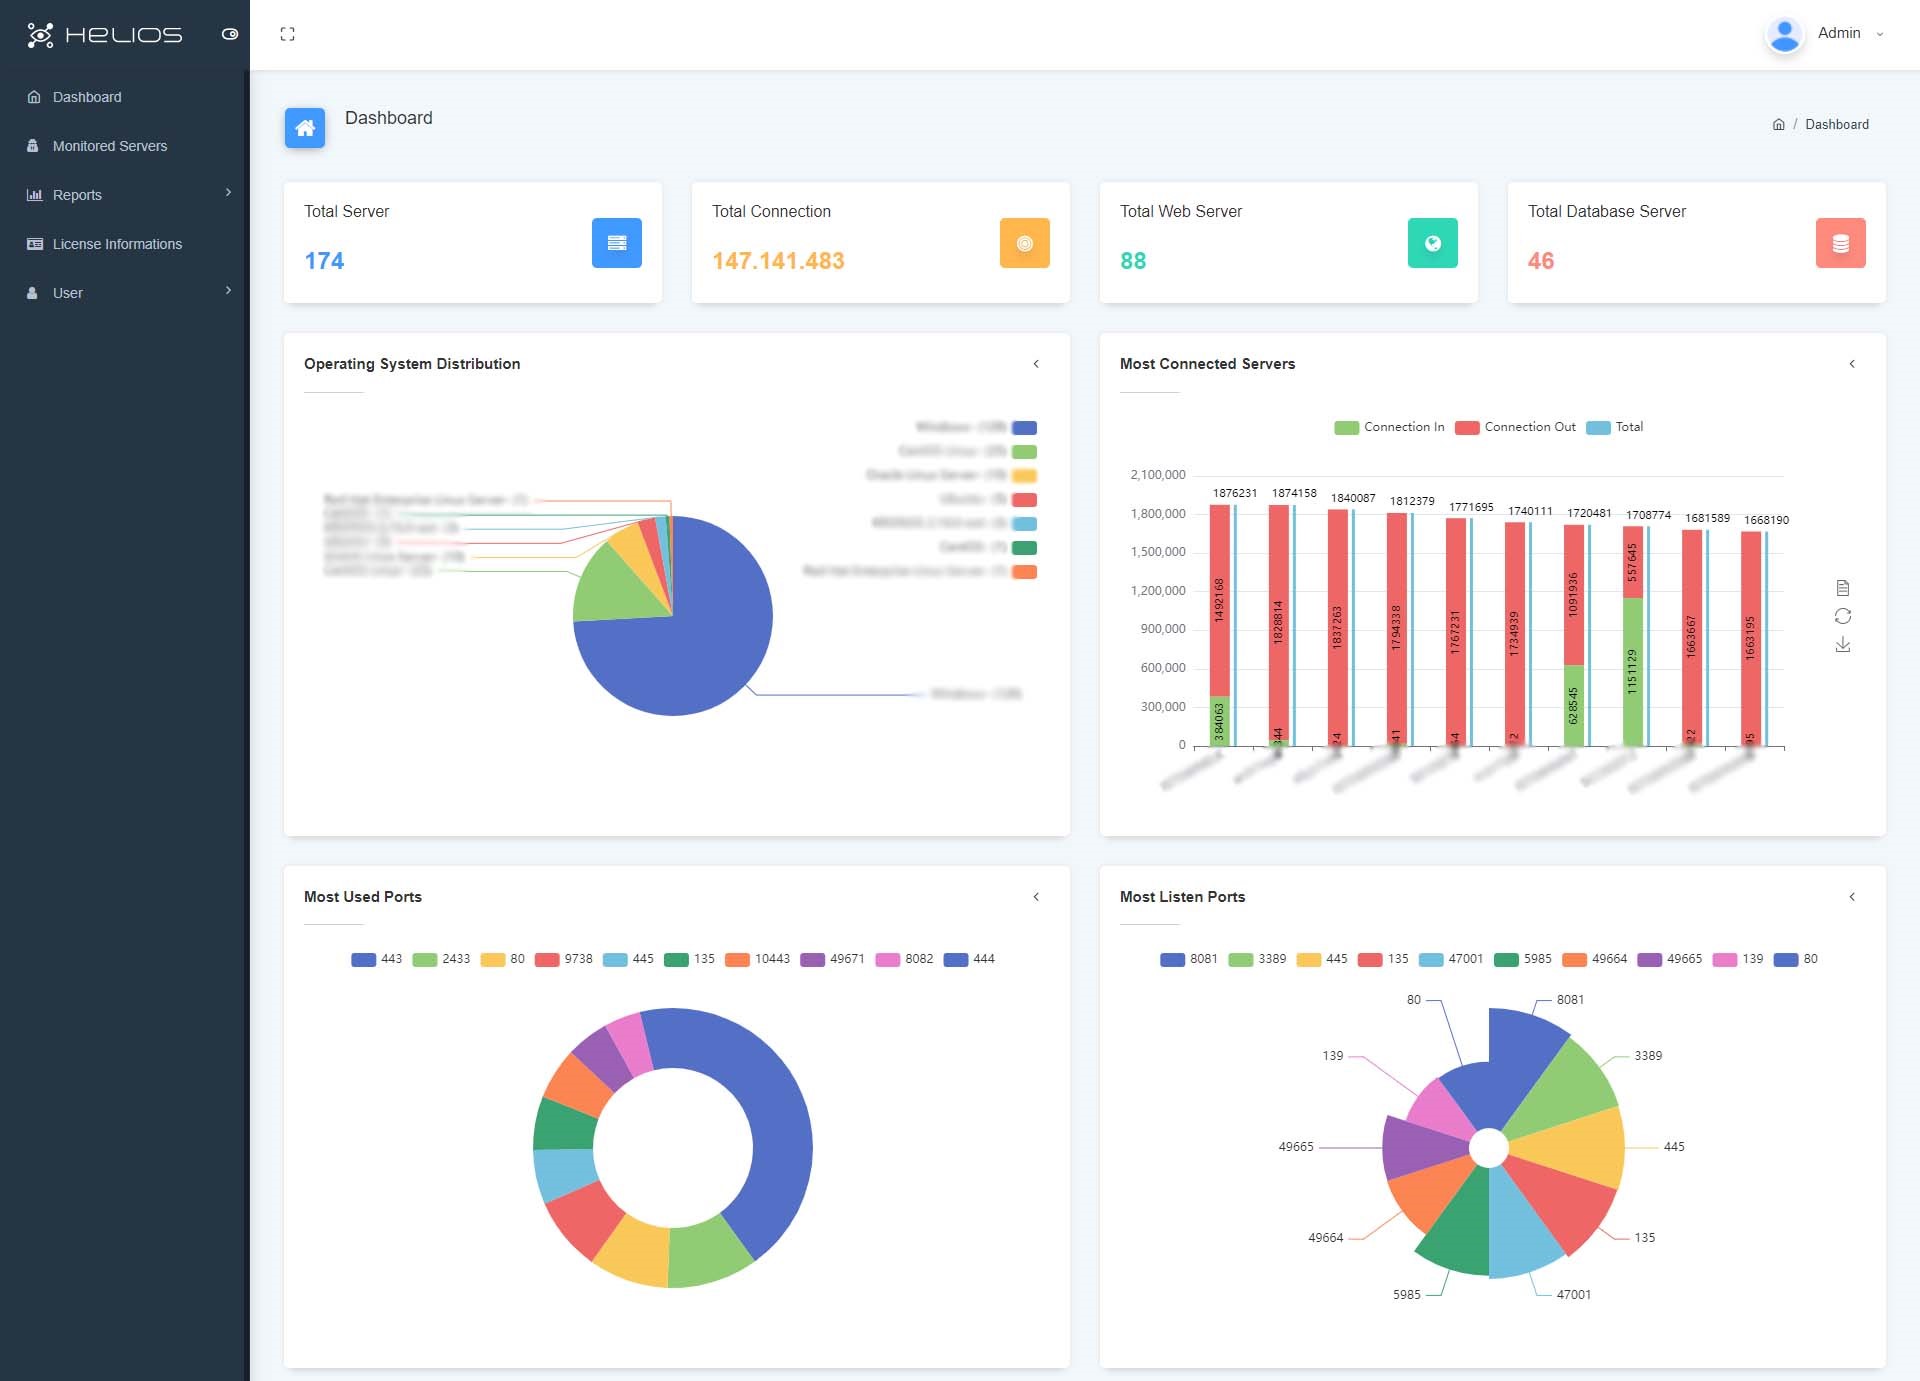Image resolution: width=1920 pixels, height=1381 pixels.
Task: Expand the User submenu
Action: point(229,291)
